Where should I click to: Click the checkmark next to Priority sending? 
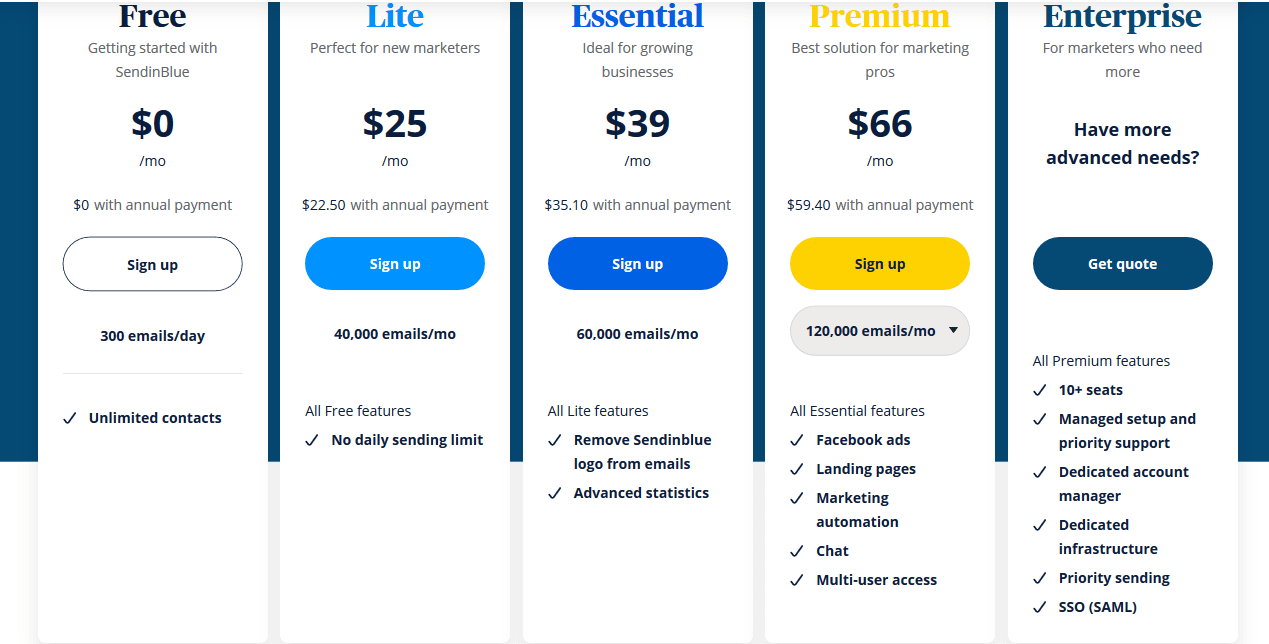click(1040, 579)
